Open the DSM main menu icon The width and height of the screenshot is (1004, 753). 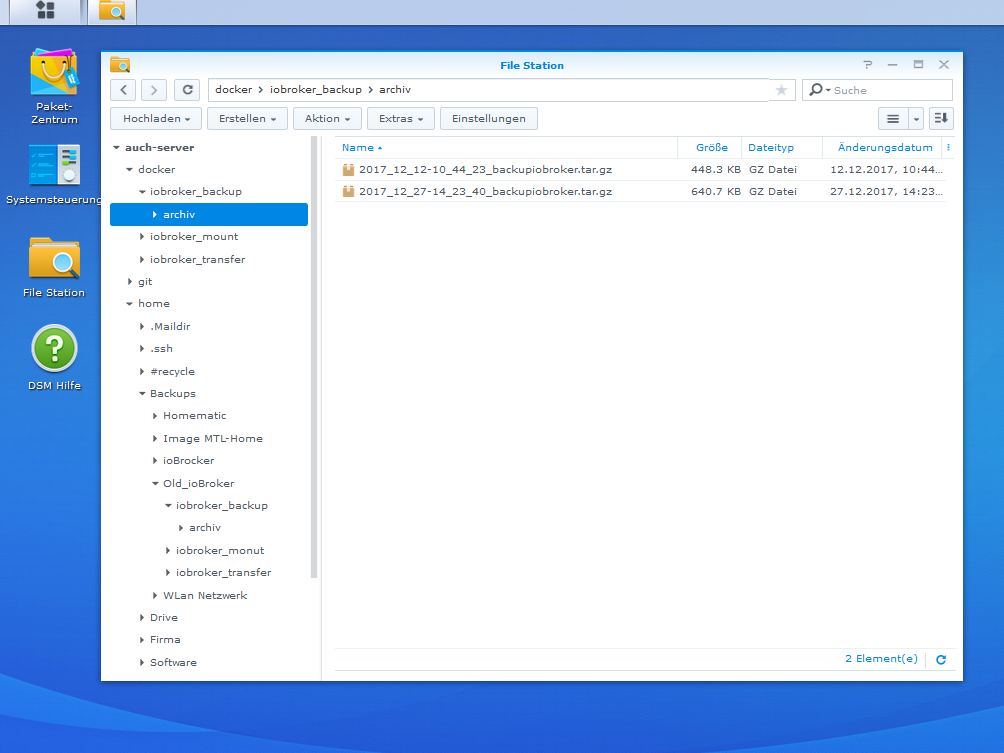44,11
